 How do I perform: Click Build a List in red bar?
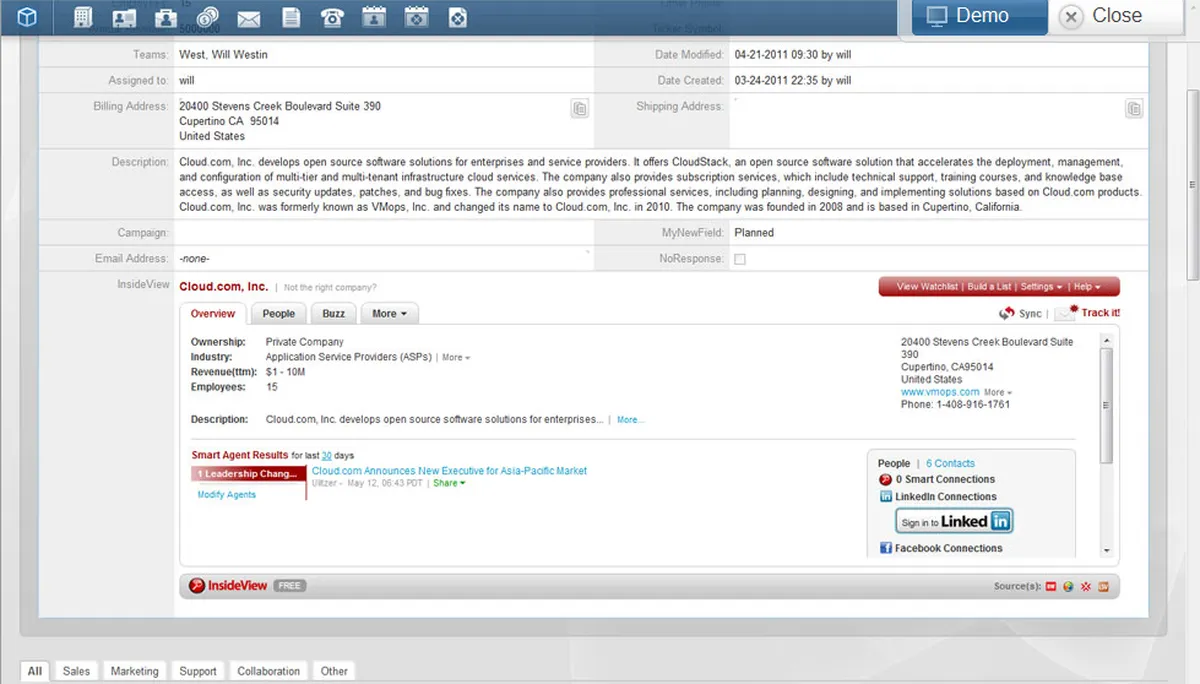pyautogui.click(x=990, y=287)
